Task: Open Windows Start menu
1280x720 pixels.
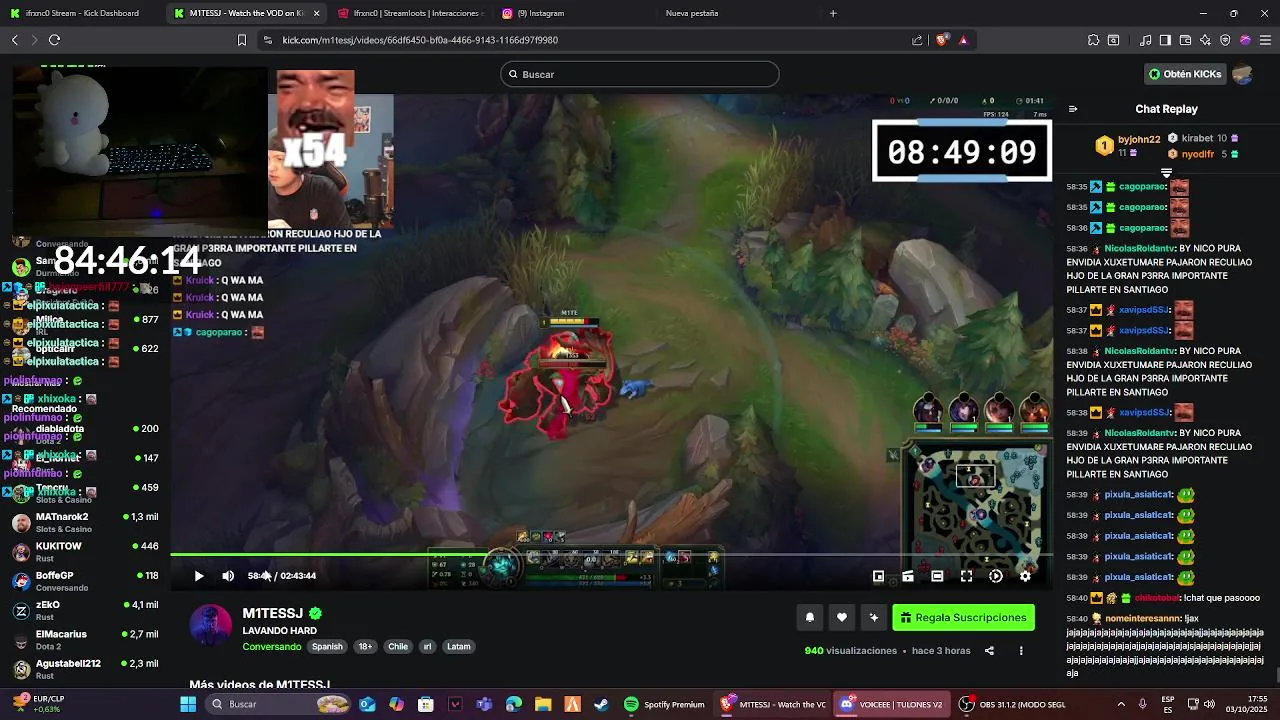Action: point(188,704)
